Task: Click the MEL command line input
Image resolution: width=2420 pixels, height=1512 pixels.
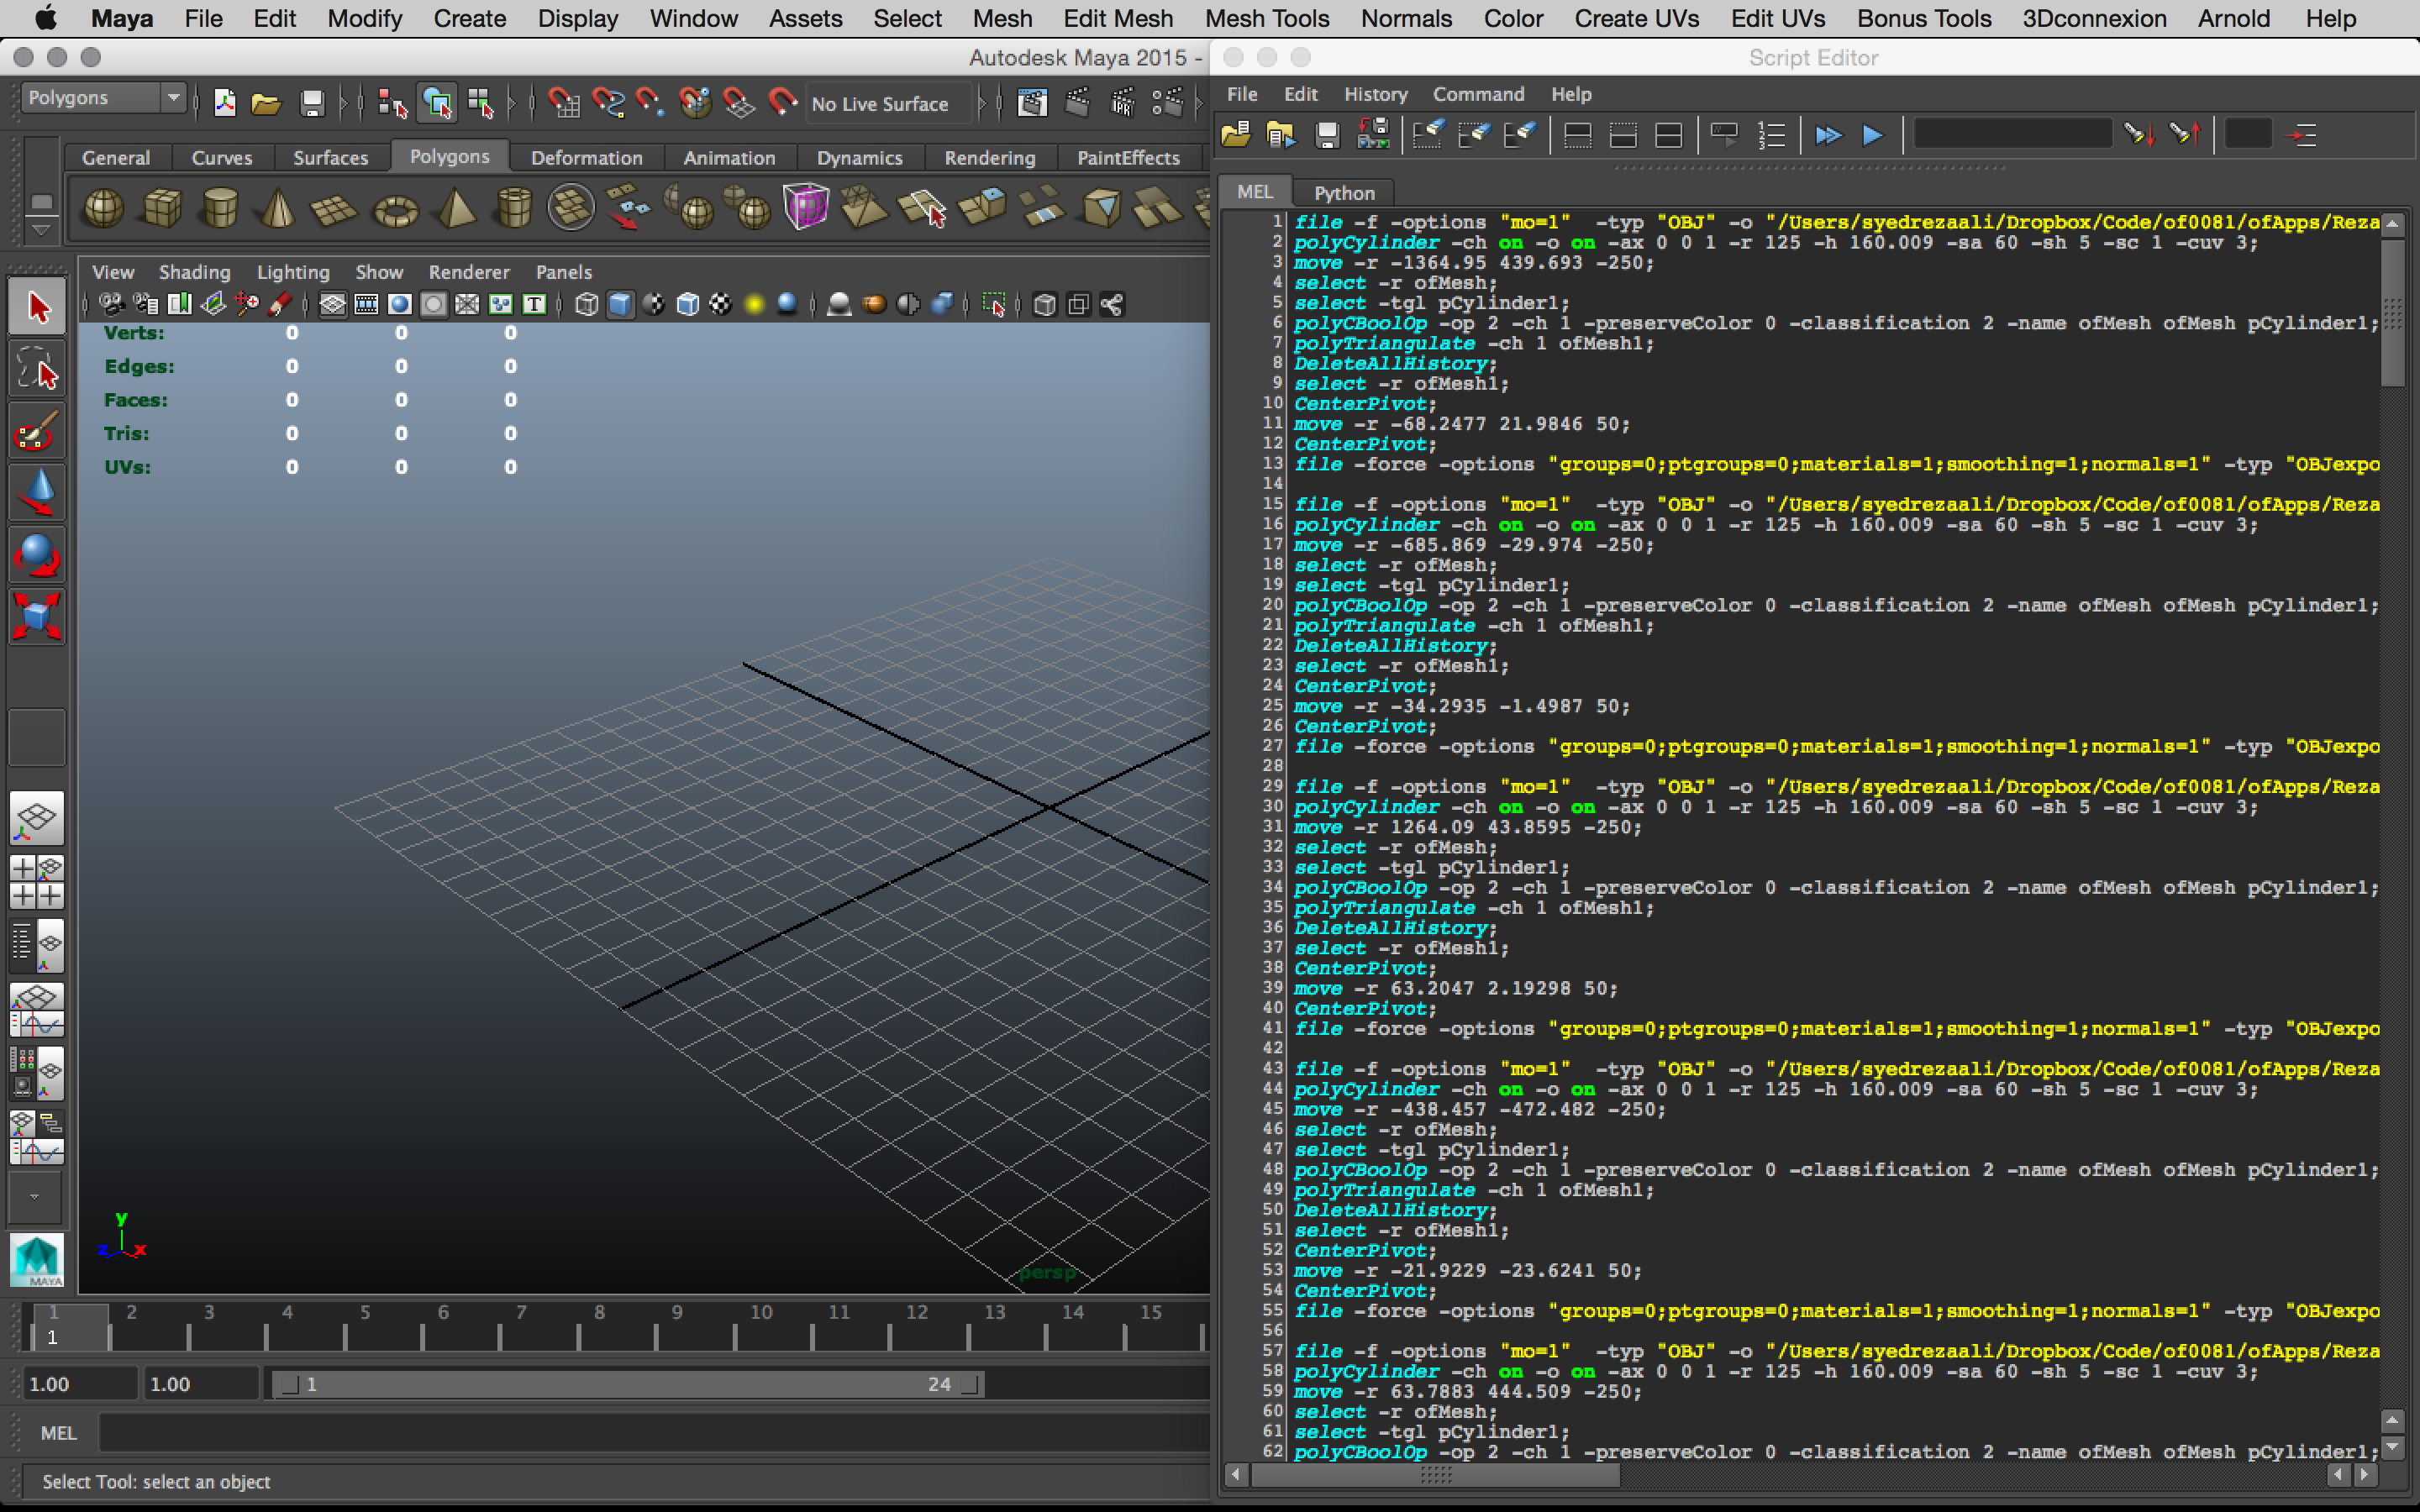Action: (x=655, y=1433)
